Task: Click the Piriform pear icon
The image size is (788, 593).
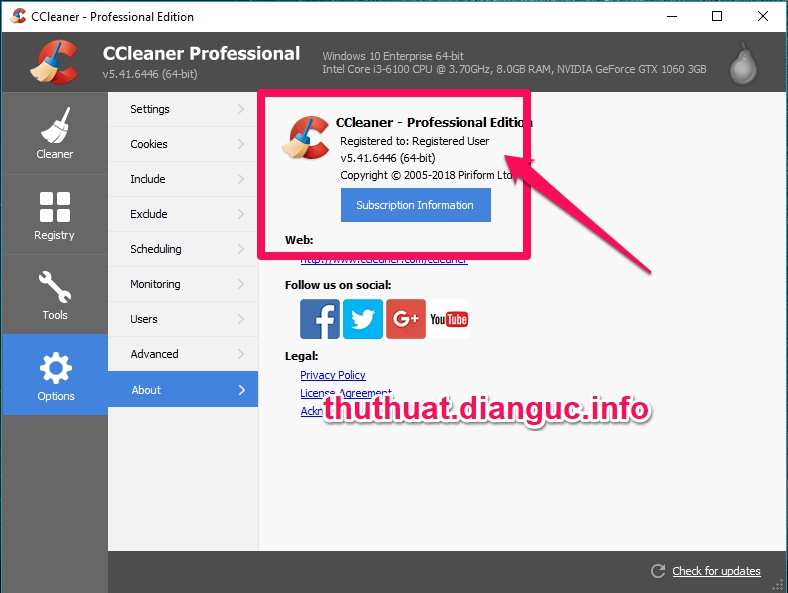Action: [743, 64]
